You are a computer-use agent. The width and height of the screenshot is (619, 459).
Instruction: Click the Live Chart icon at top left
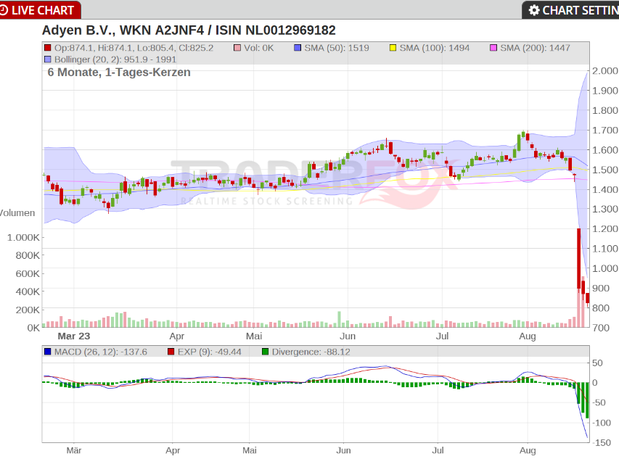coord(6,10)
